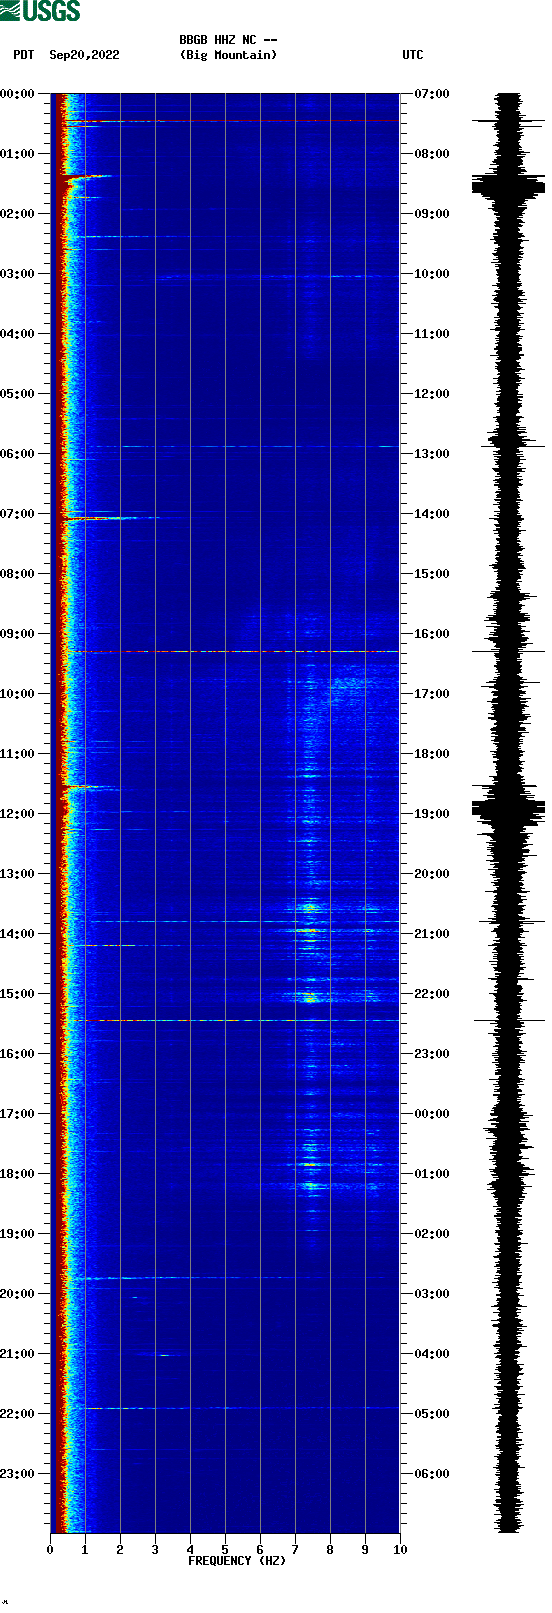Click the PDT time label '02:00'
The width and height of the screenshot is (552, 1613).
tap(18, 214)
